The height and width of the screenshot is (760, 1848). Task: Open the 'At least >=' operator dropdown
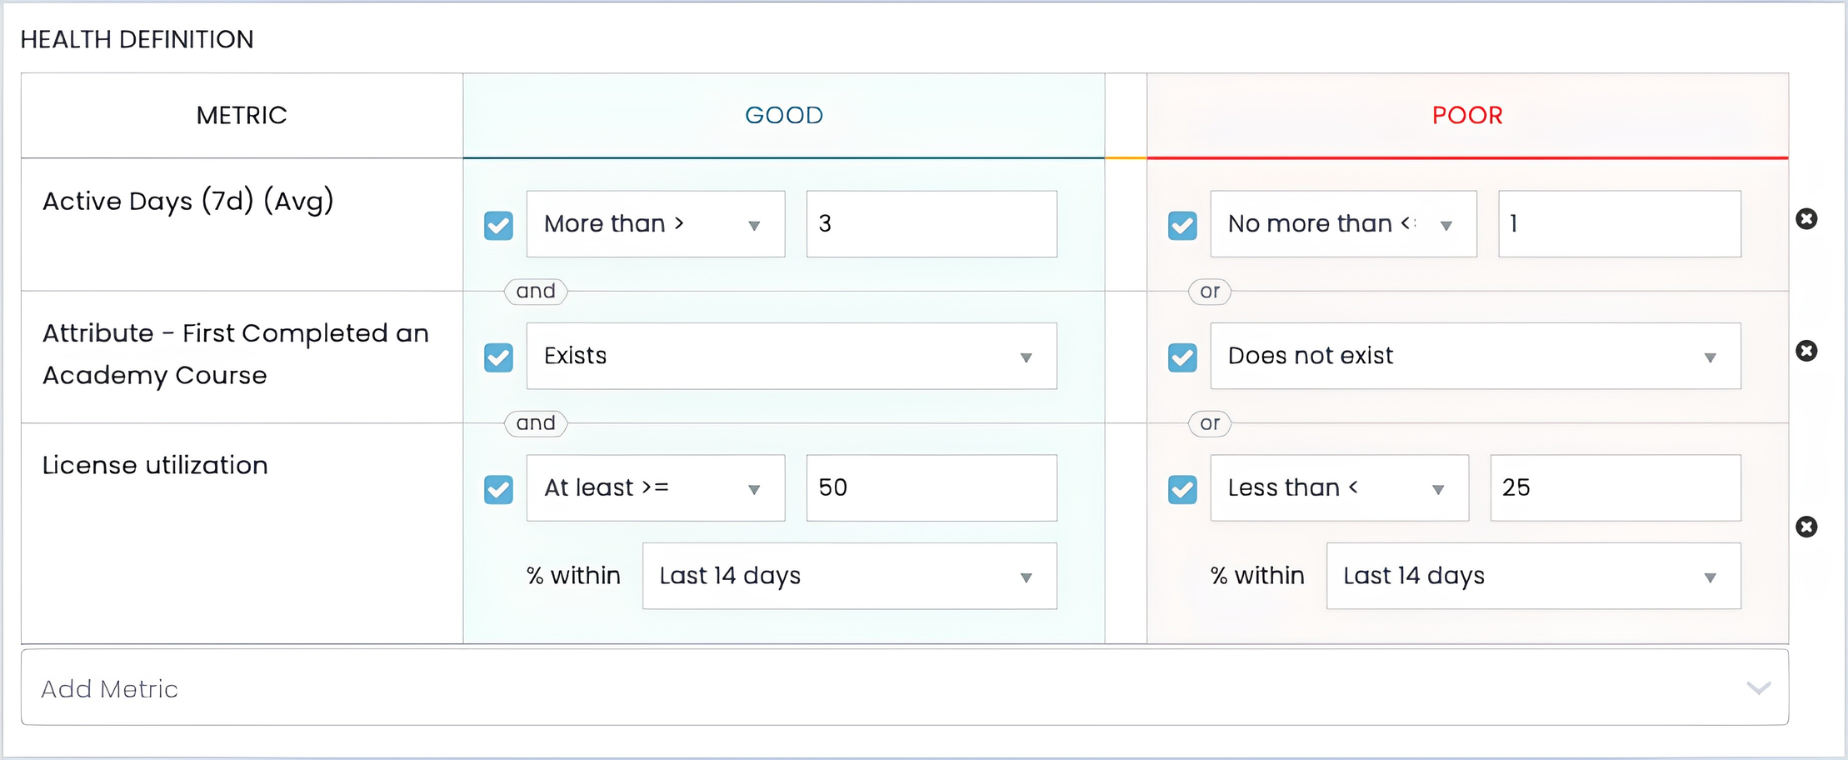(x=656, y=488)
